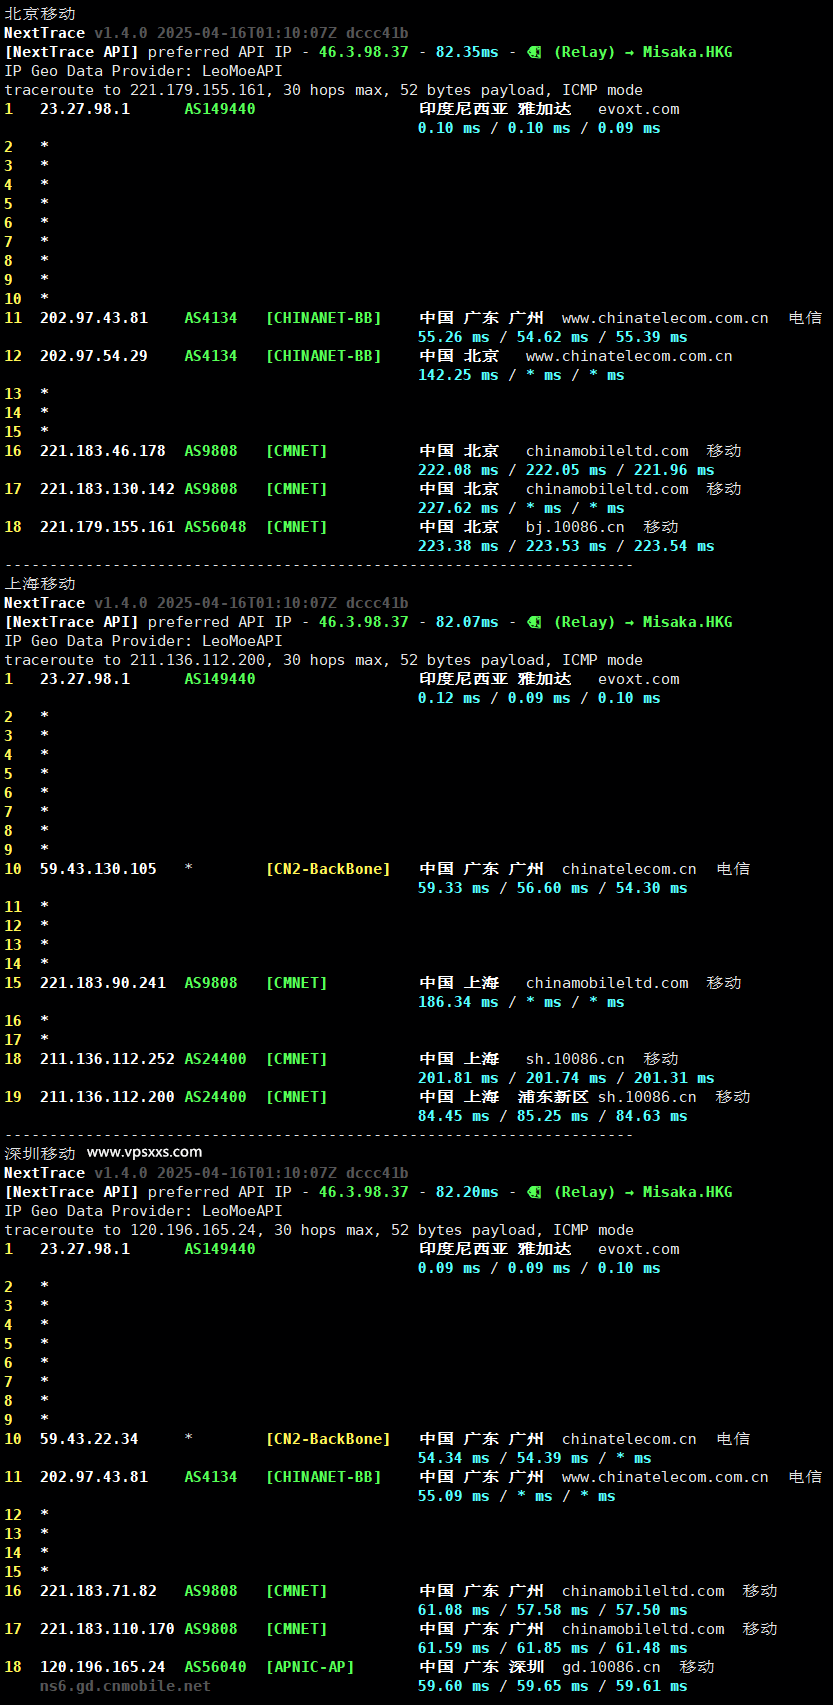Click latency value 82.35ms in API line
The height and width of the screenshot is (1705, 833).
coord(467,52)
